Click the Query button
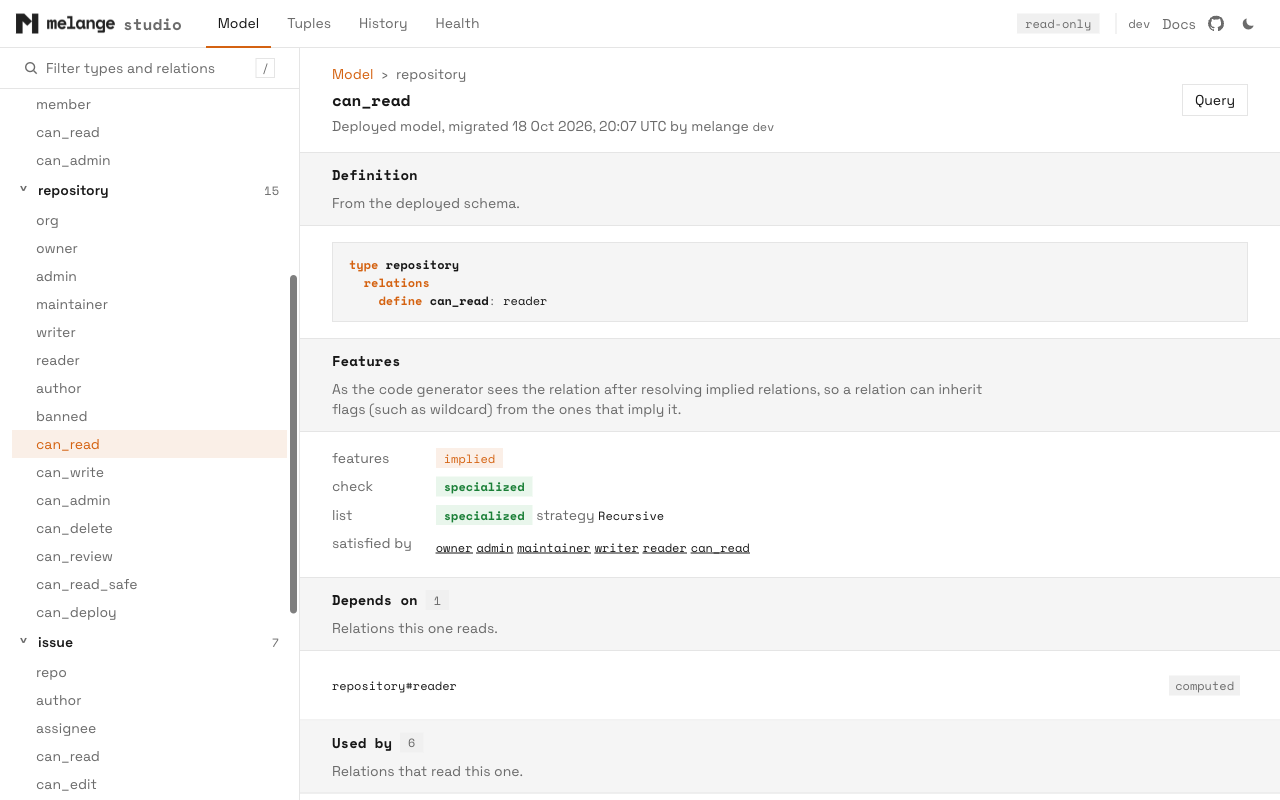 click(1215, 100)
